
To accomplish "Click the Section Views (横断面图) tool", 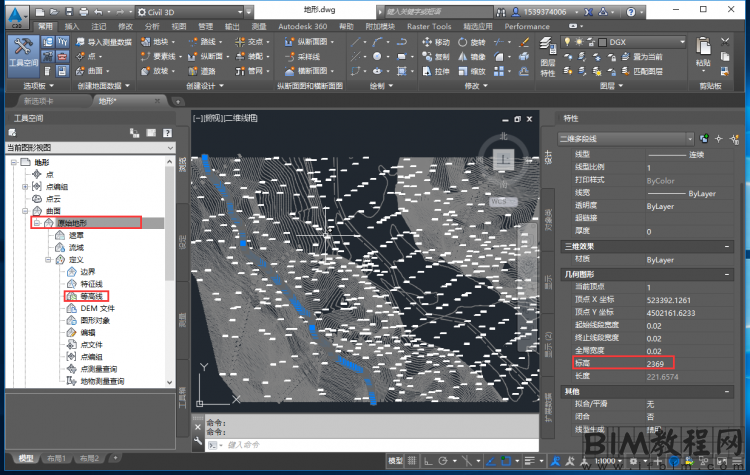I will (309, 71).
